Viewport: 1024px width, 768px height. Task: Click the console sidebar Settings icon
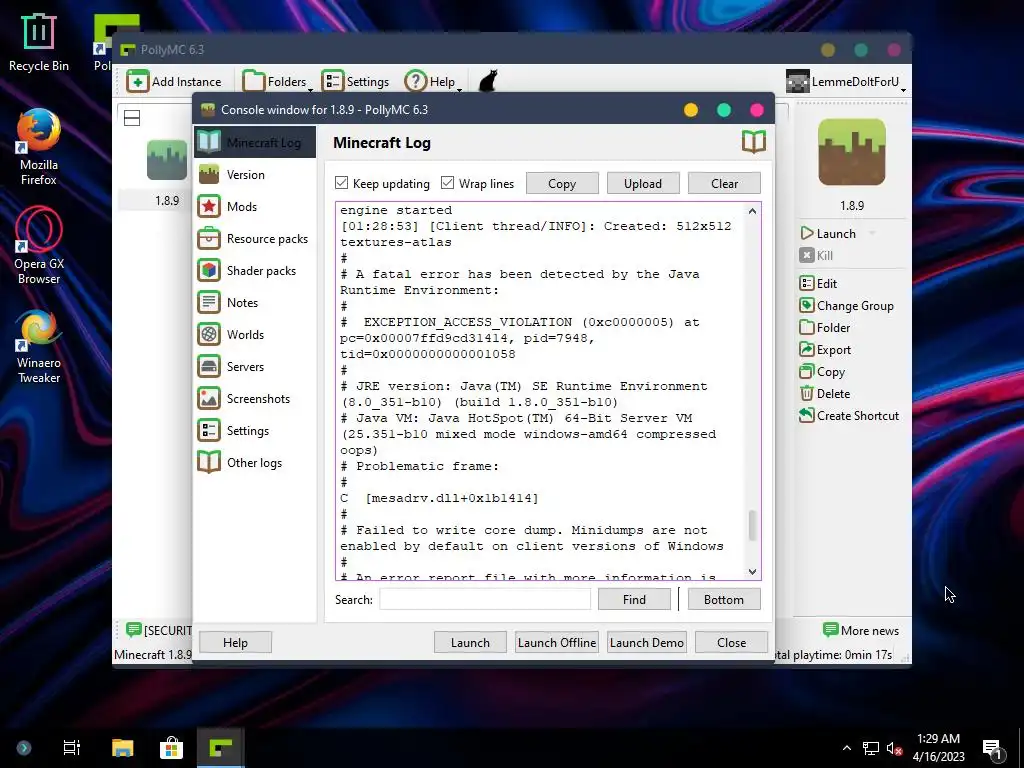pyautogui.click(x=209, y=430)
